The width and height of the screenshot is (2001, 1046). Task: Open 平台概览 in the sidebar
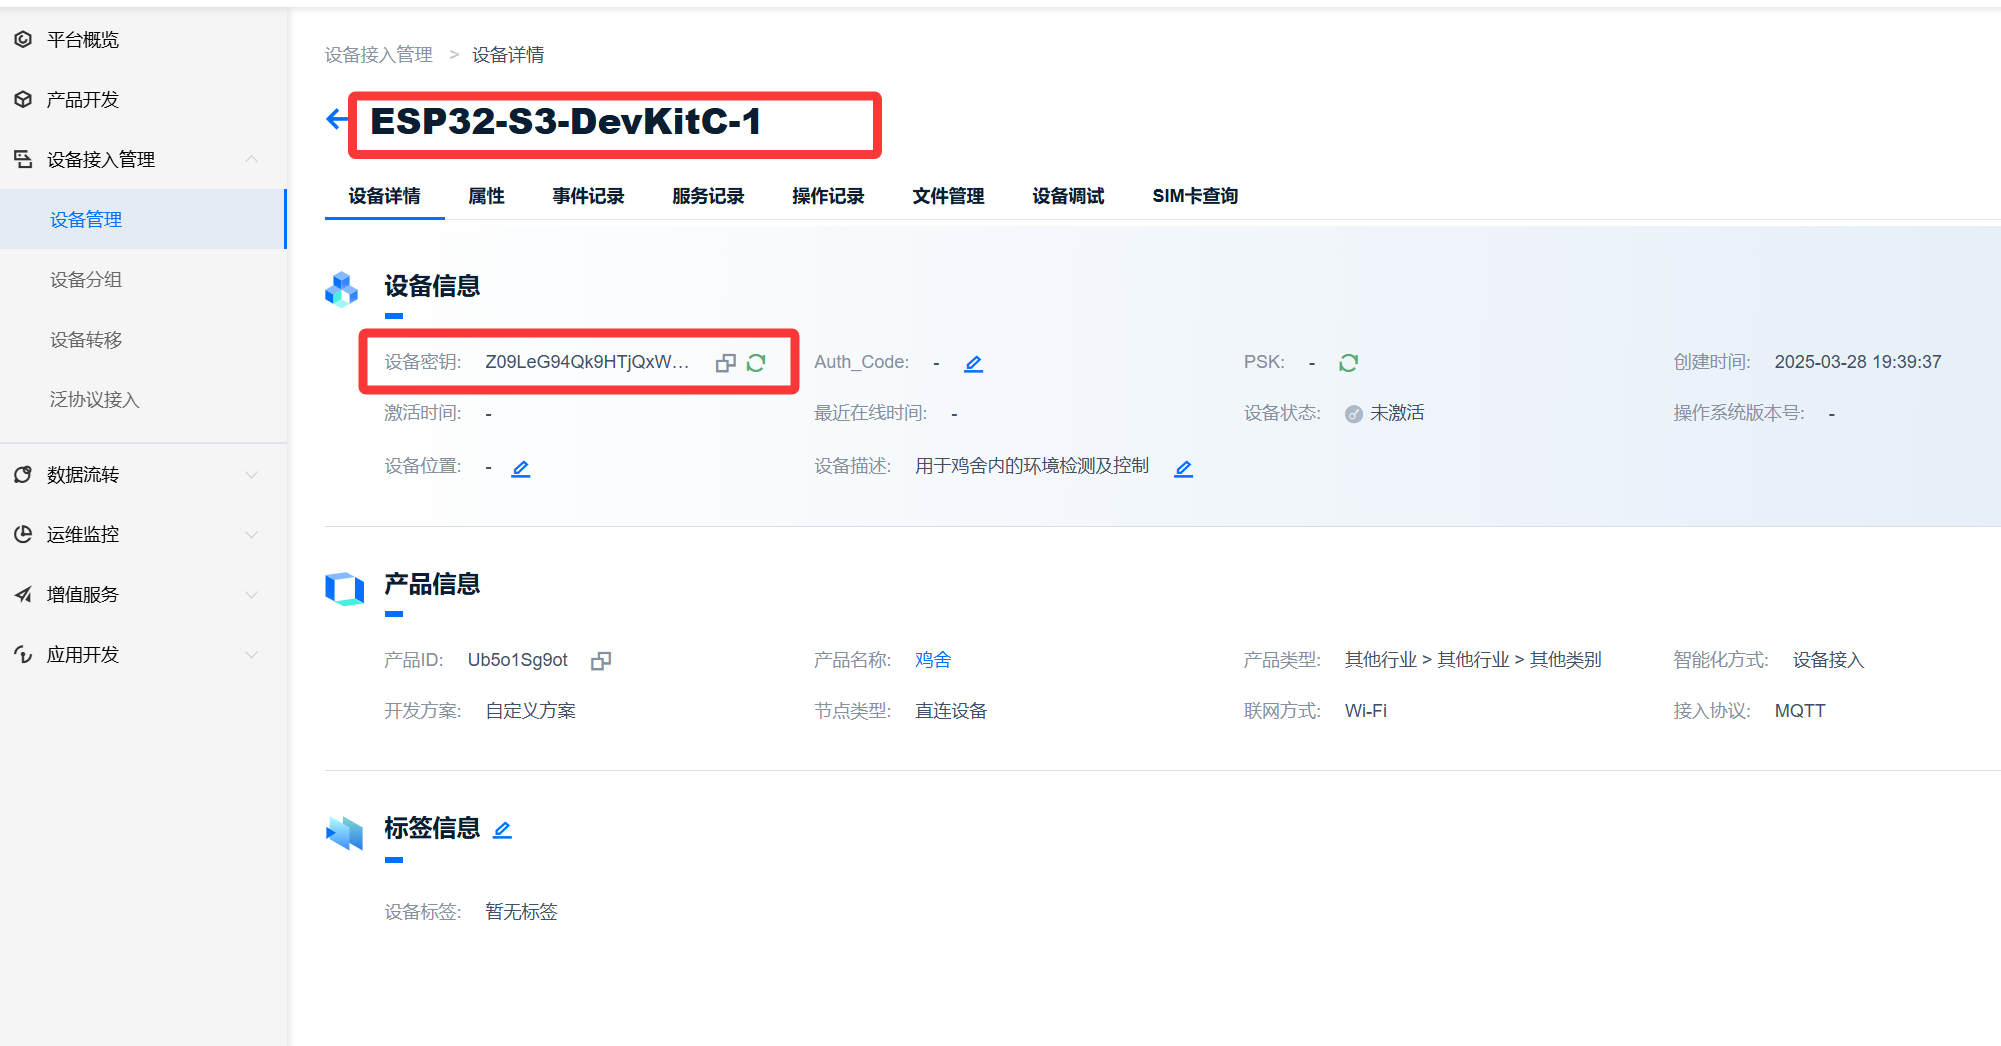(143, 39)
